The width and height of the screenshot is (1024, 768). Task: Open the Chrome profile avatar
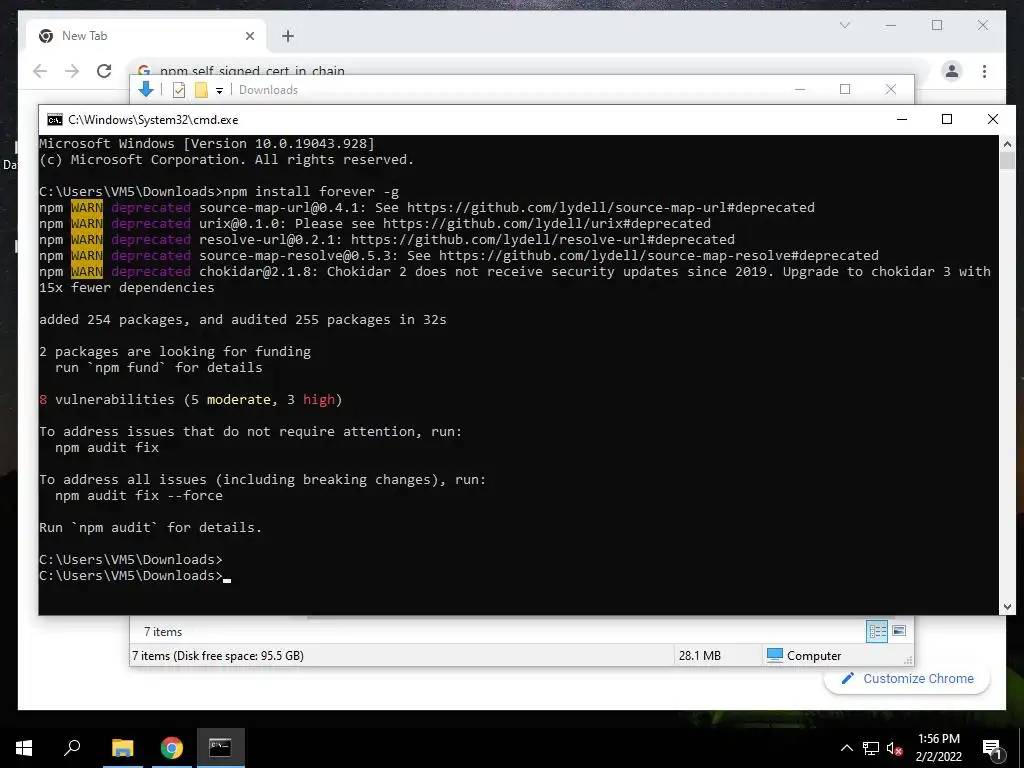(952, 71)
